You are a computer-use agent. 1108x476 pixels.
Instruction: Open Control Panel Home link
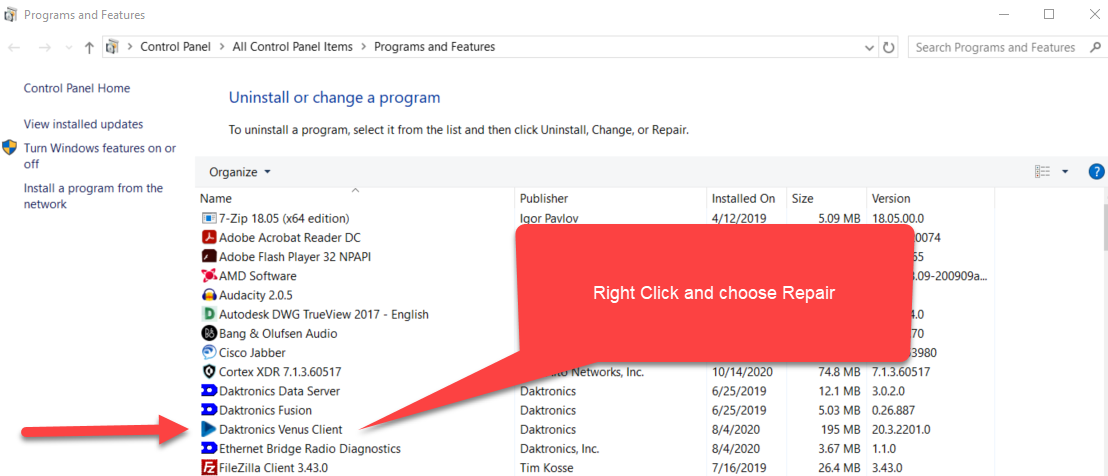pyautogui.click(x=77, y=88)
